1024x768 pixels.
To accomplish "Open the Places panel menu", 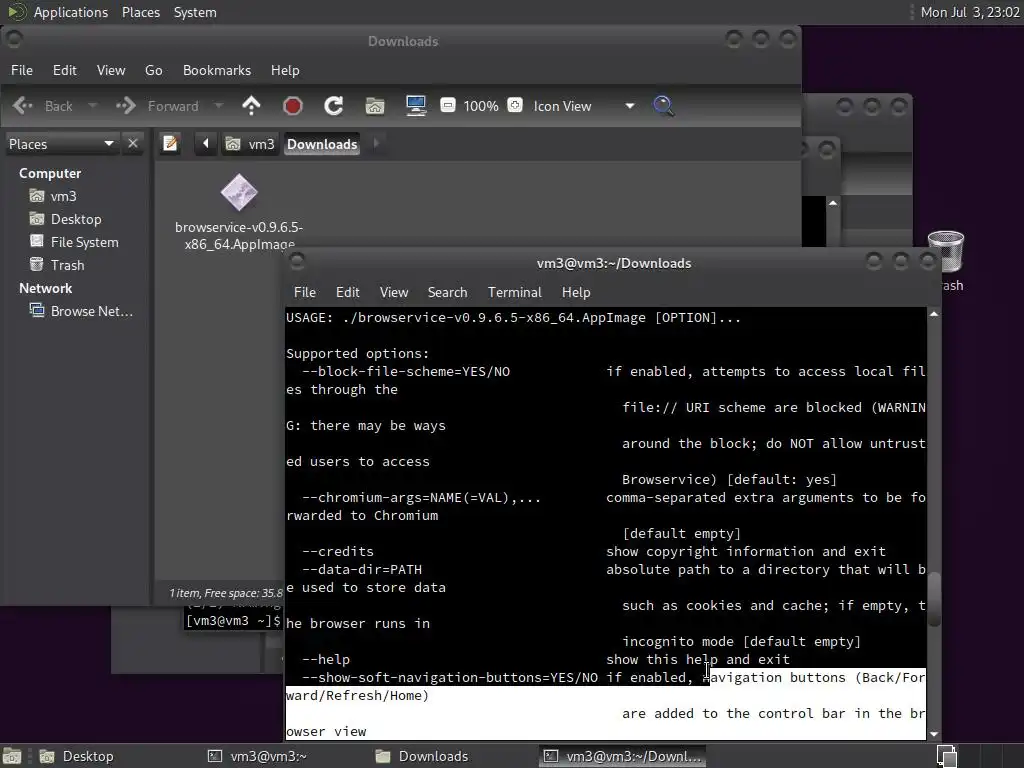I will coord(140,12).
